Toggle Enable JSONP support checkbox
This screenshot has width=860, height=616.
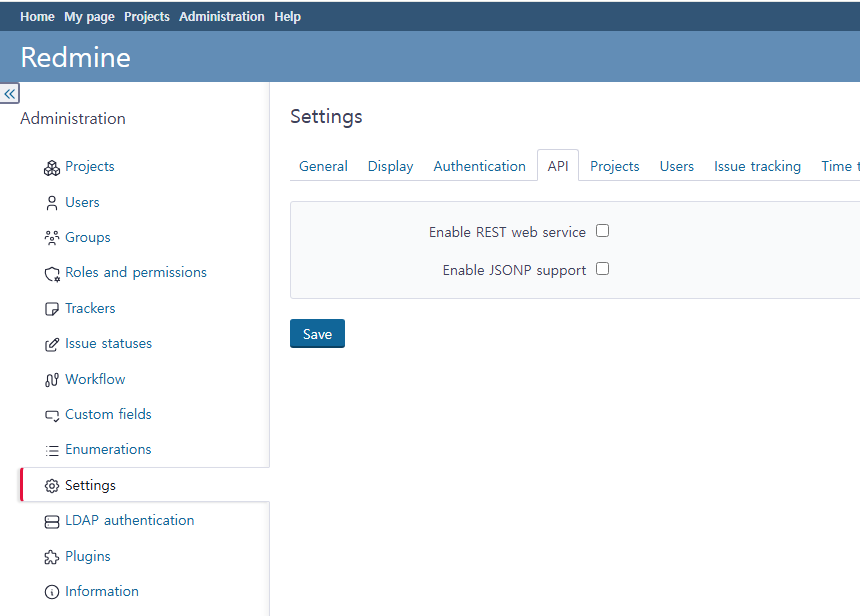pos(602,269)
